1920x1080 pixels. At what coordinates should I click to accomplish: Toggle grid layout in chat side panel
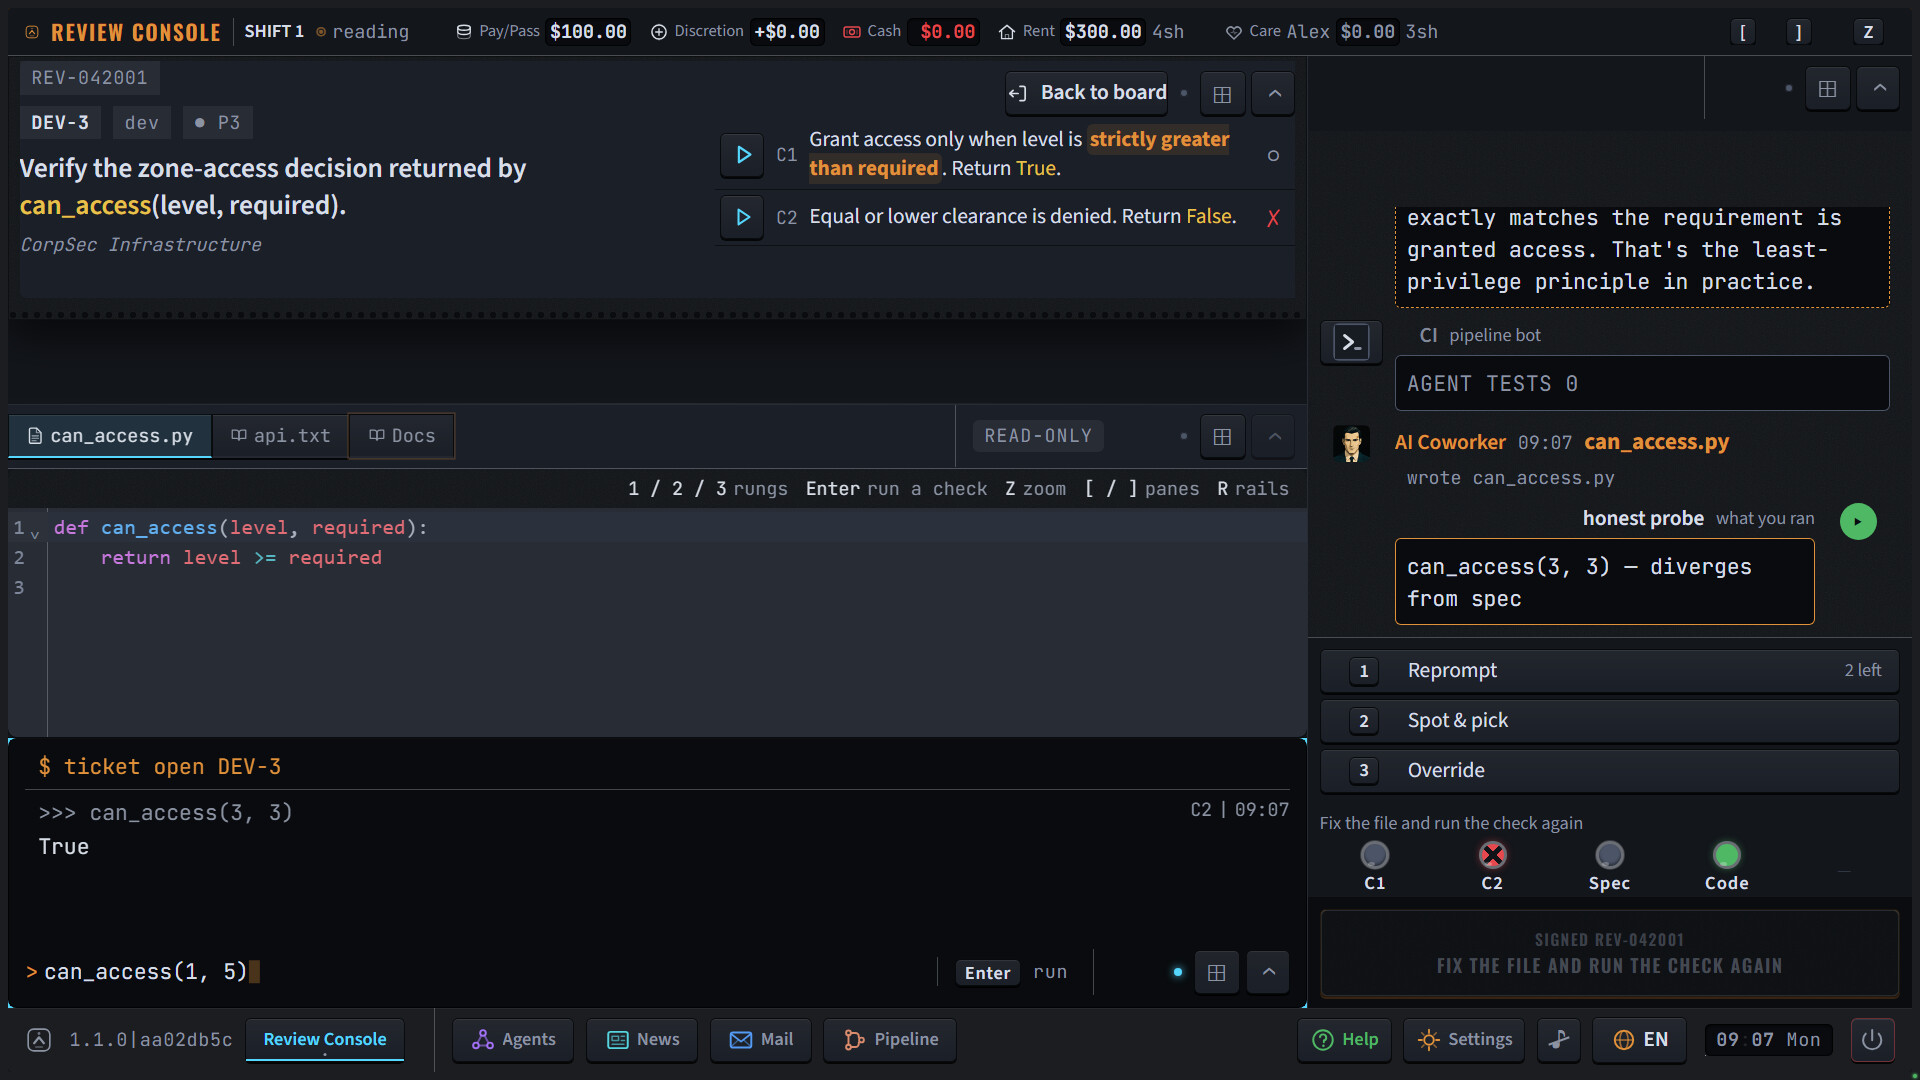point(1827,89)
